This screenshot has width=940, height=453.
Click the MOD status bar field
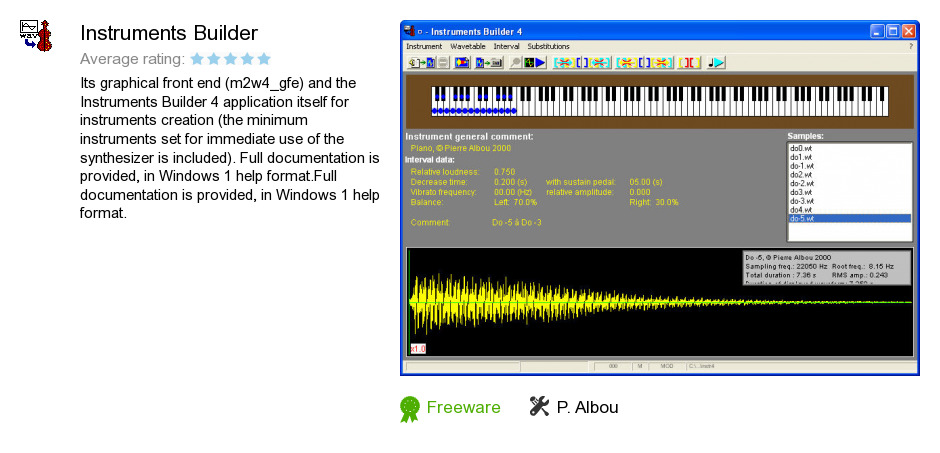pos(667,366)
